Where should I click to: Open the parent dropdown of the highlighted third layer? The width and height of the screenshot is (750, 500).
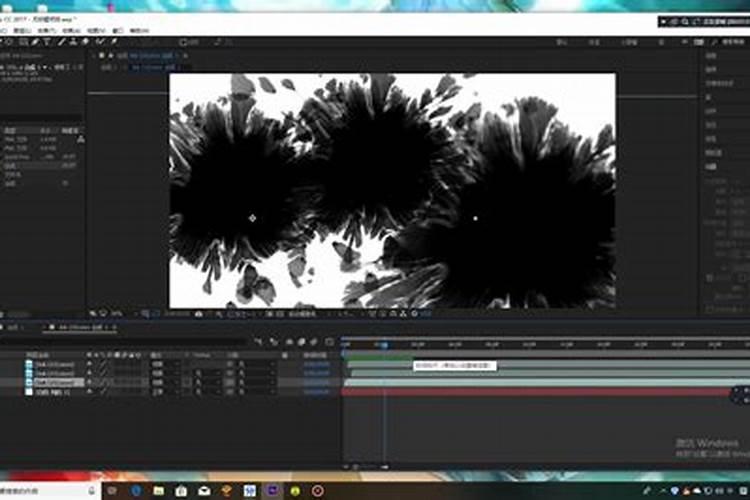coord(256,382)
